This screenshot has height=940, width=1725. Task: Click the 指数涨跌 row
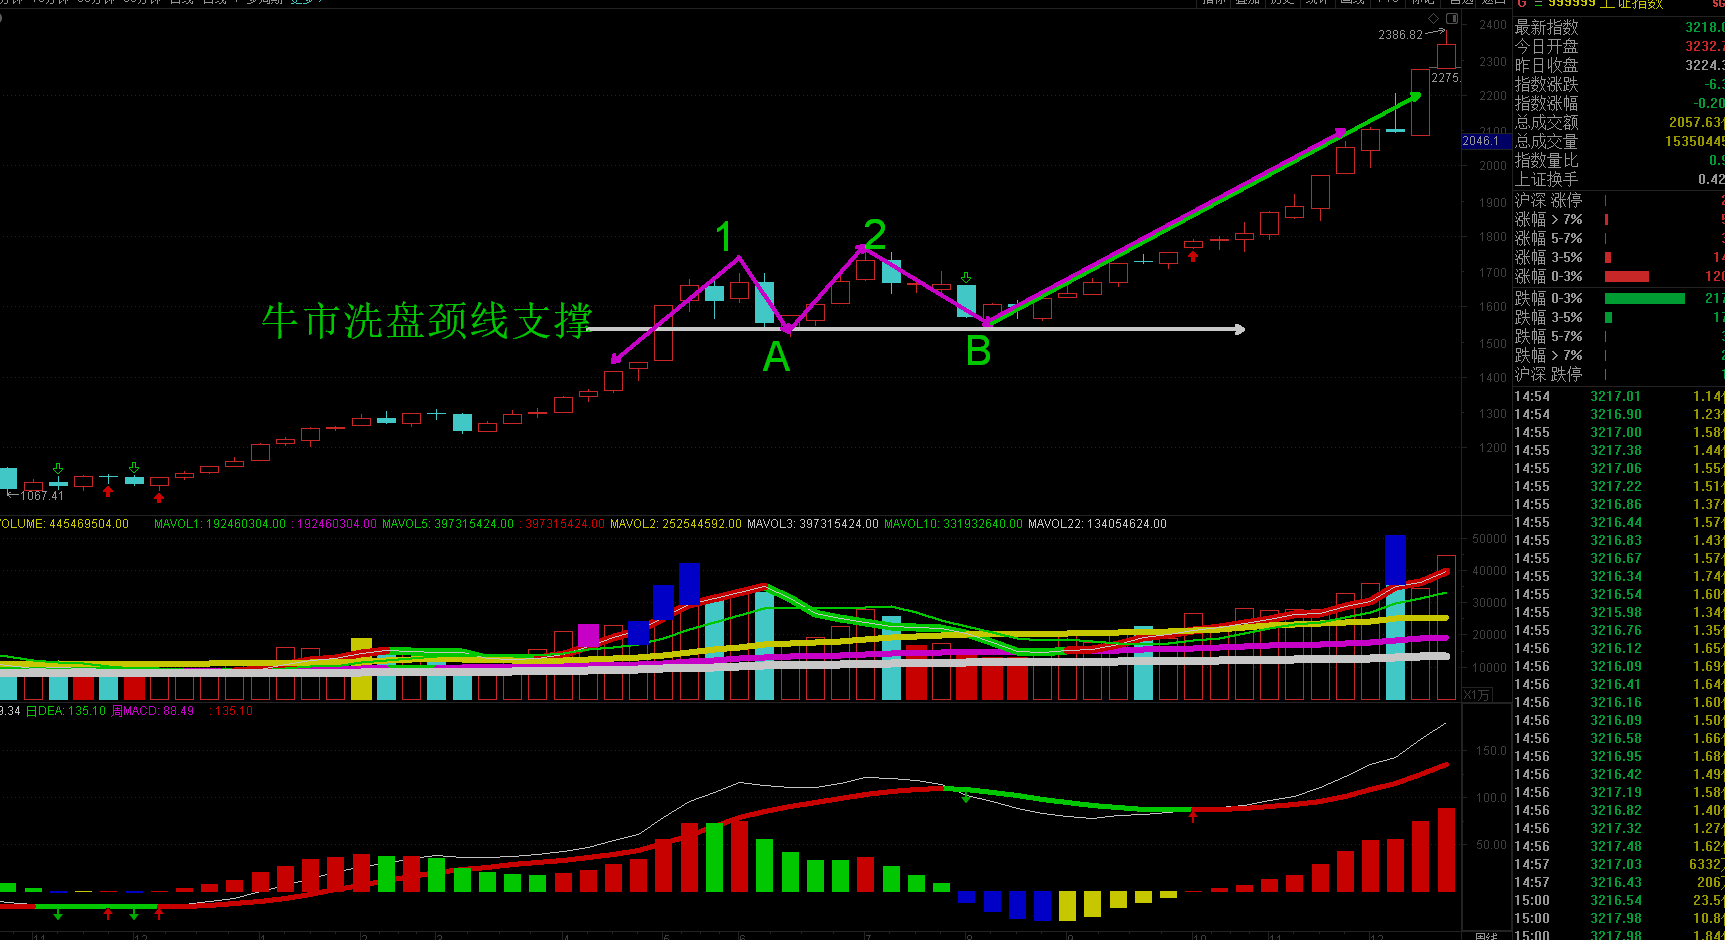tap(1619, 84)
